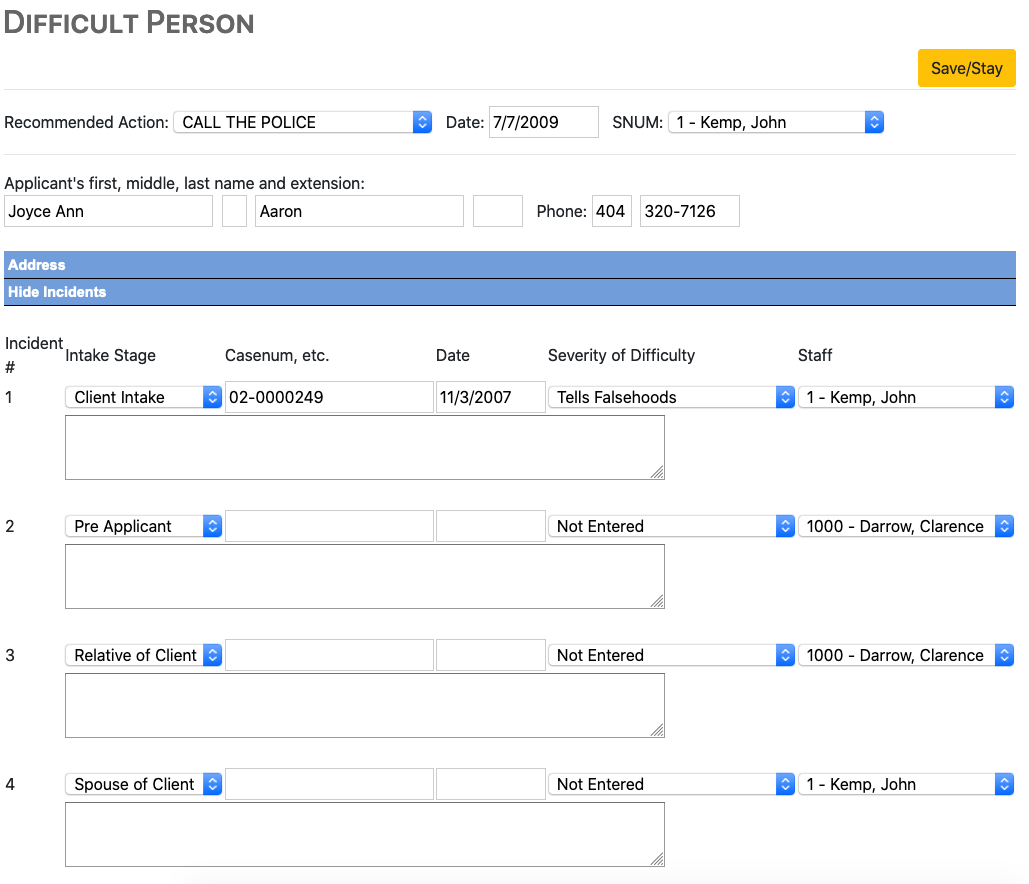
Task: Open incident 1 Intake Stage dropdown
Action: pos(143,397)
